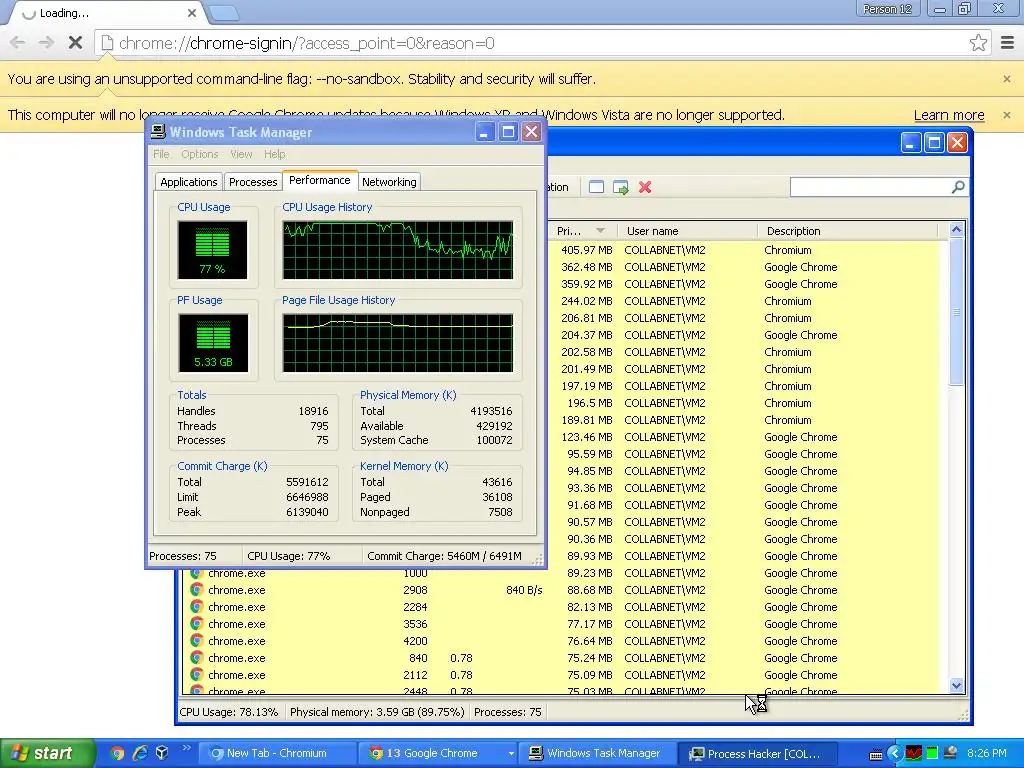Click the Task Manager title bar computer icon

tap(158, 132)
